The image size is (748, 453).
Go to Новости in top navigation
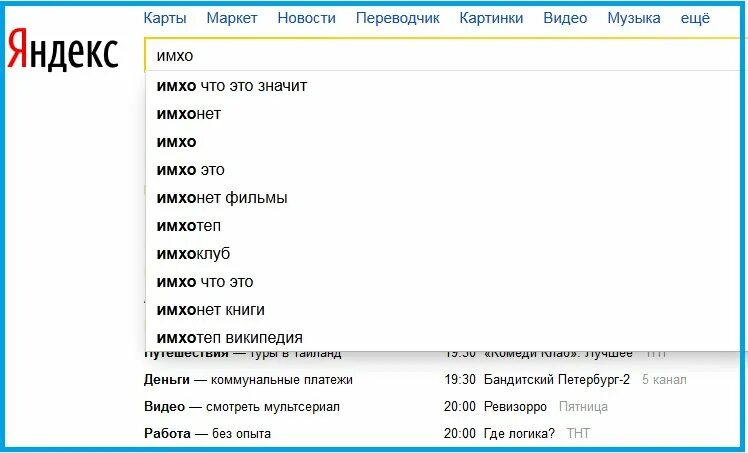(307, 18)
